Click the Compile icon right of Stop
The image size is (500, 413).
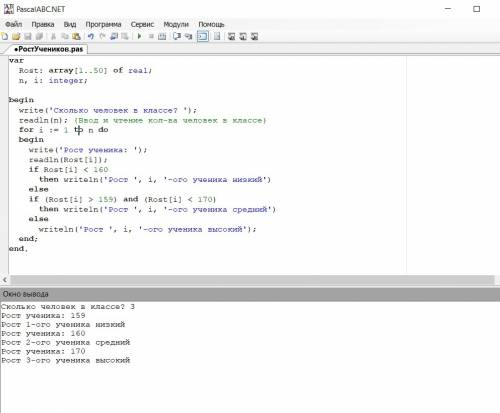(162, 36)
